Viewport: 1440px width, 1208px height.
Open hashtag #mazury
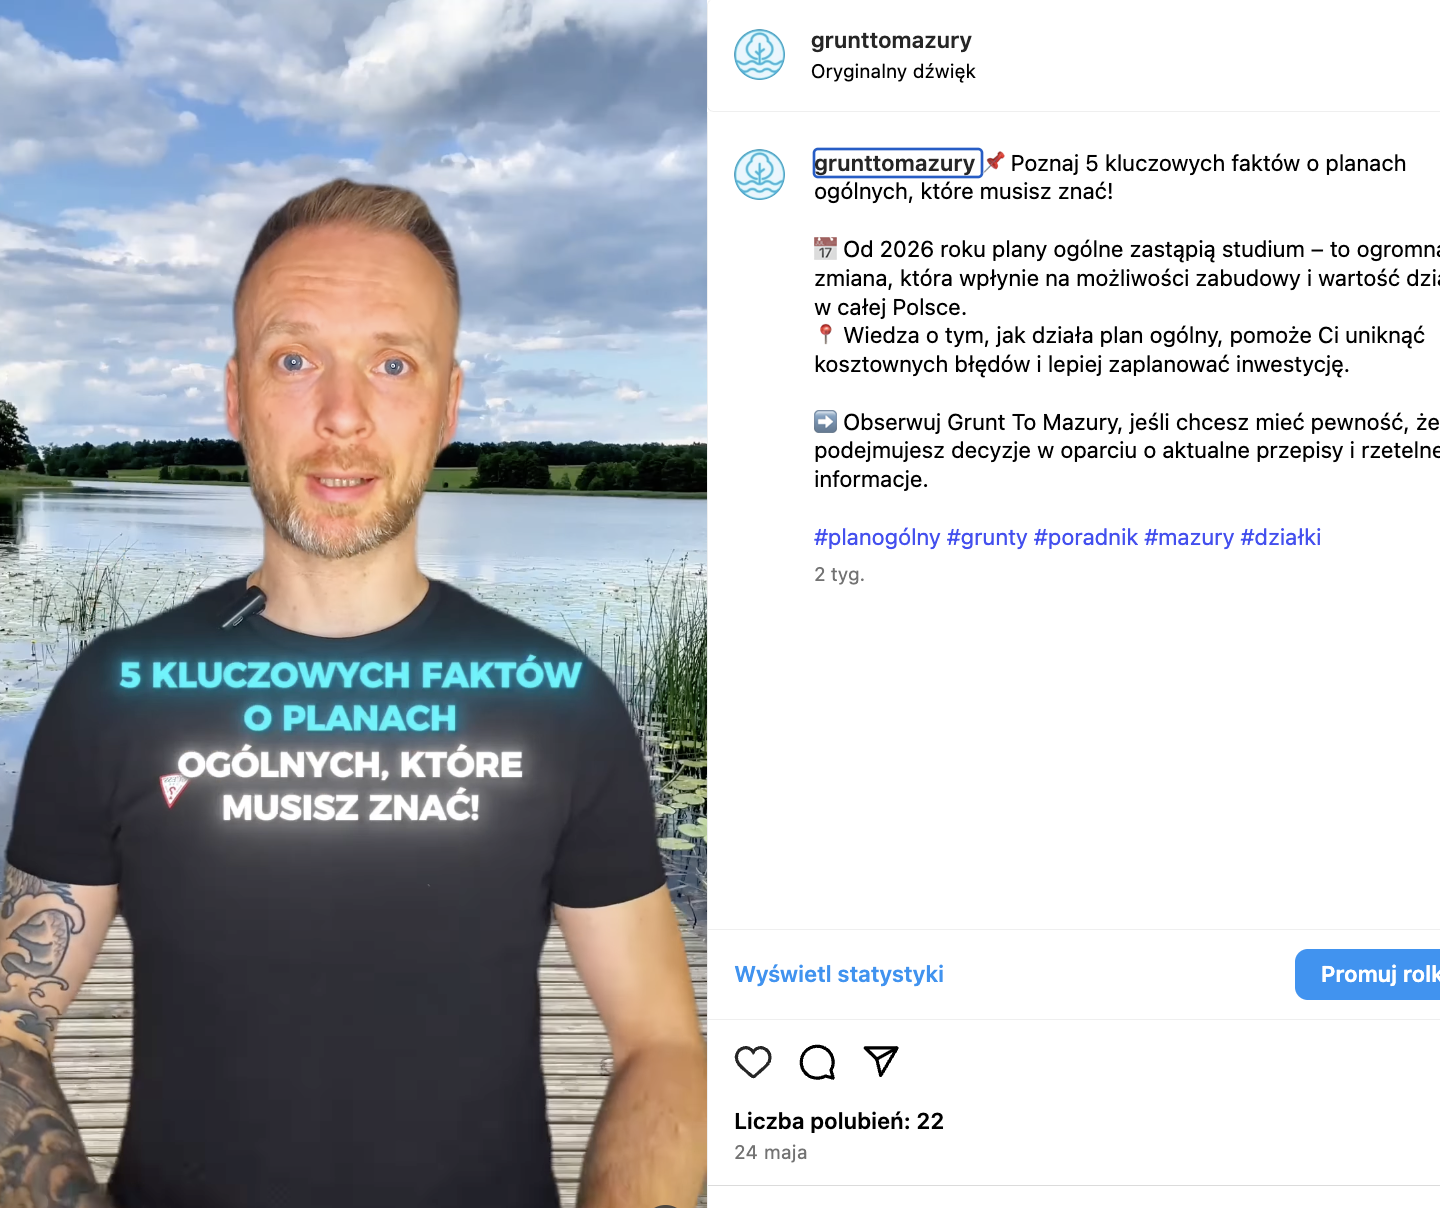1189,538
